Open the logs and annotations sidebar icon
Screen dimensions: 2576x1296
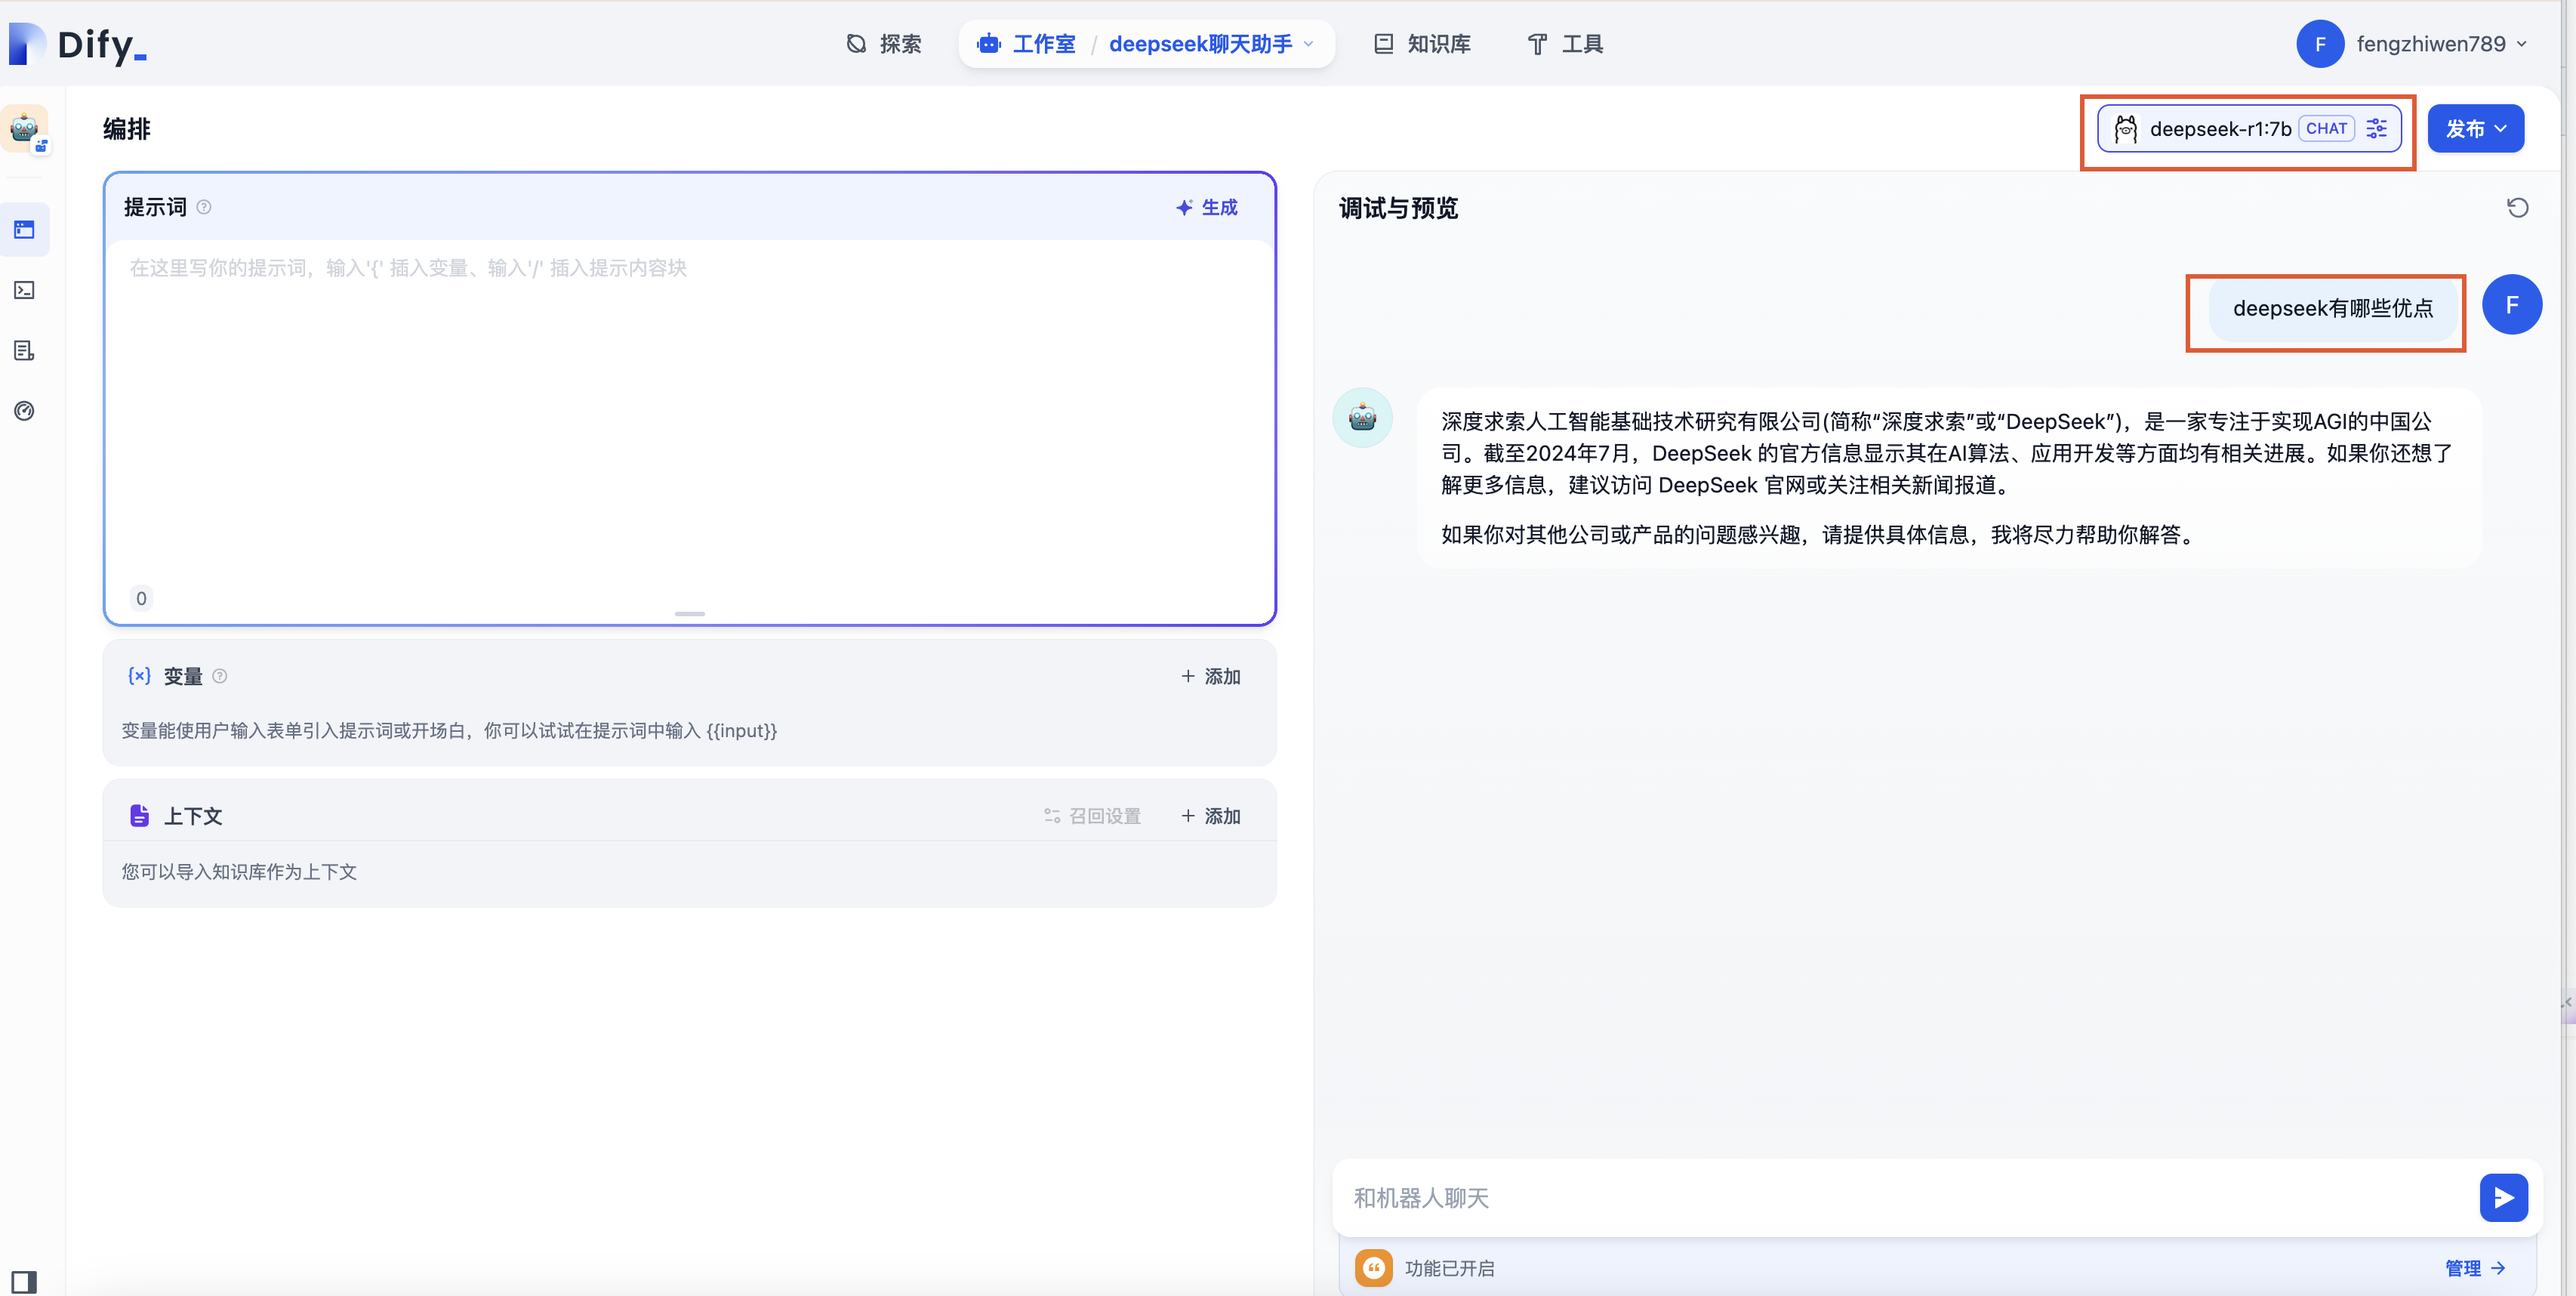(25, 350)
